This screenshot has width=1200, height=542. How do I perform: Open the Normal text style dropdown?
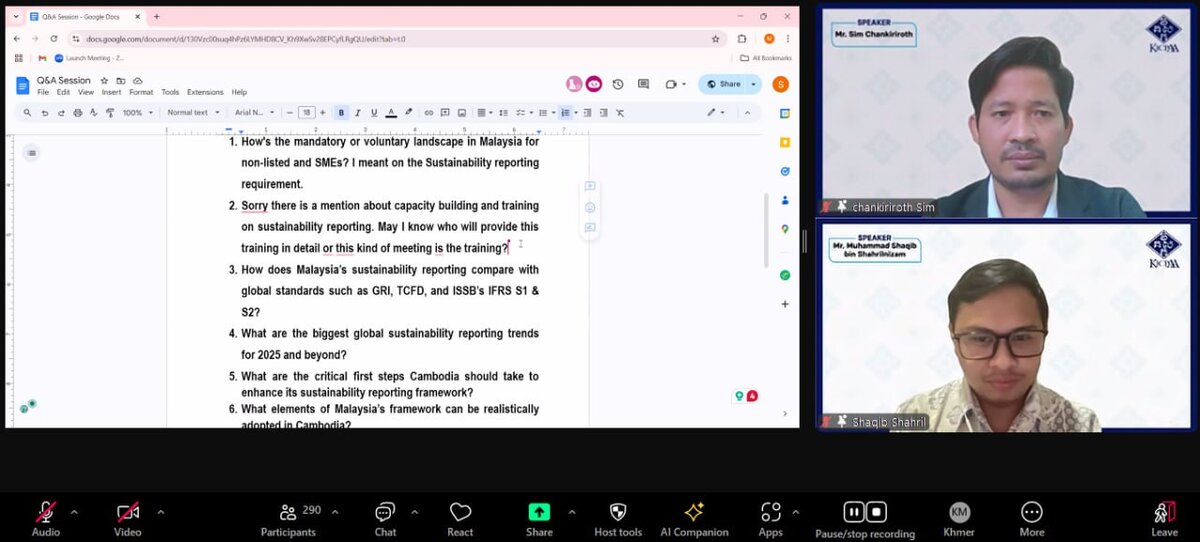click(193, 113)
